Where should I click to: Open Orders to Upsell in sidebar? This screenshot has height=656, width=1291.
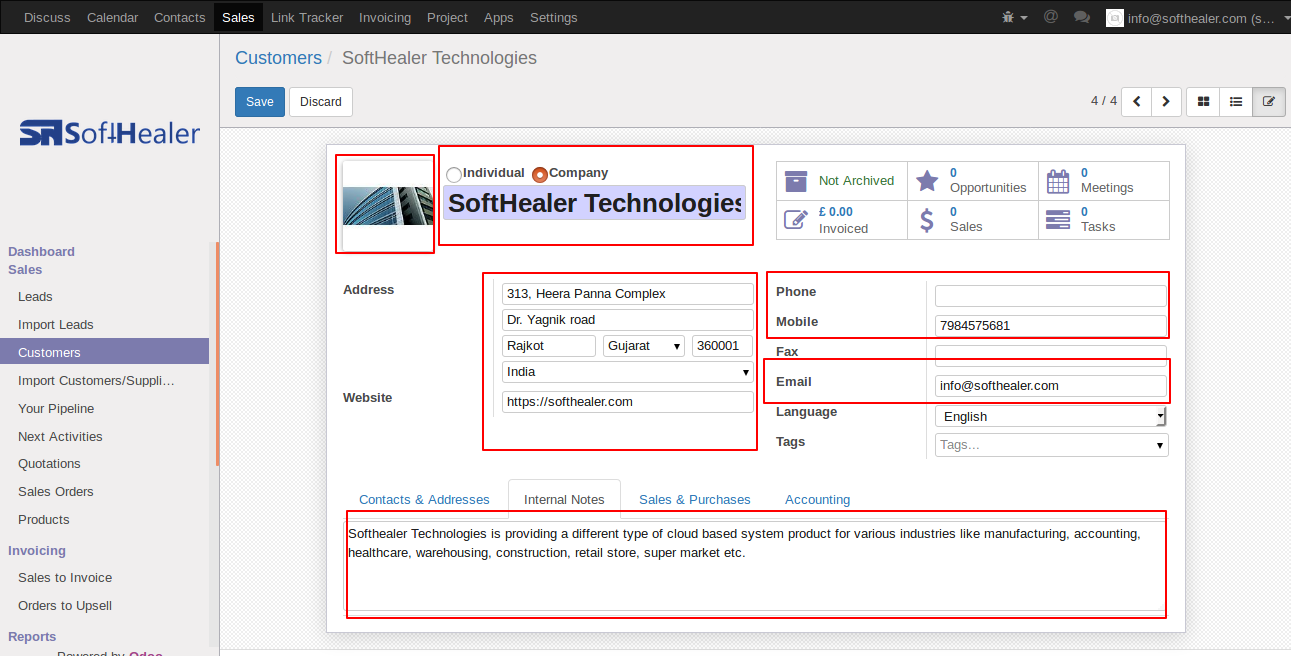click(65, 606)
